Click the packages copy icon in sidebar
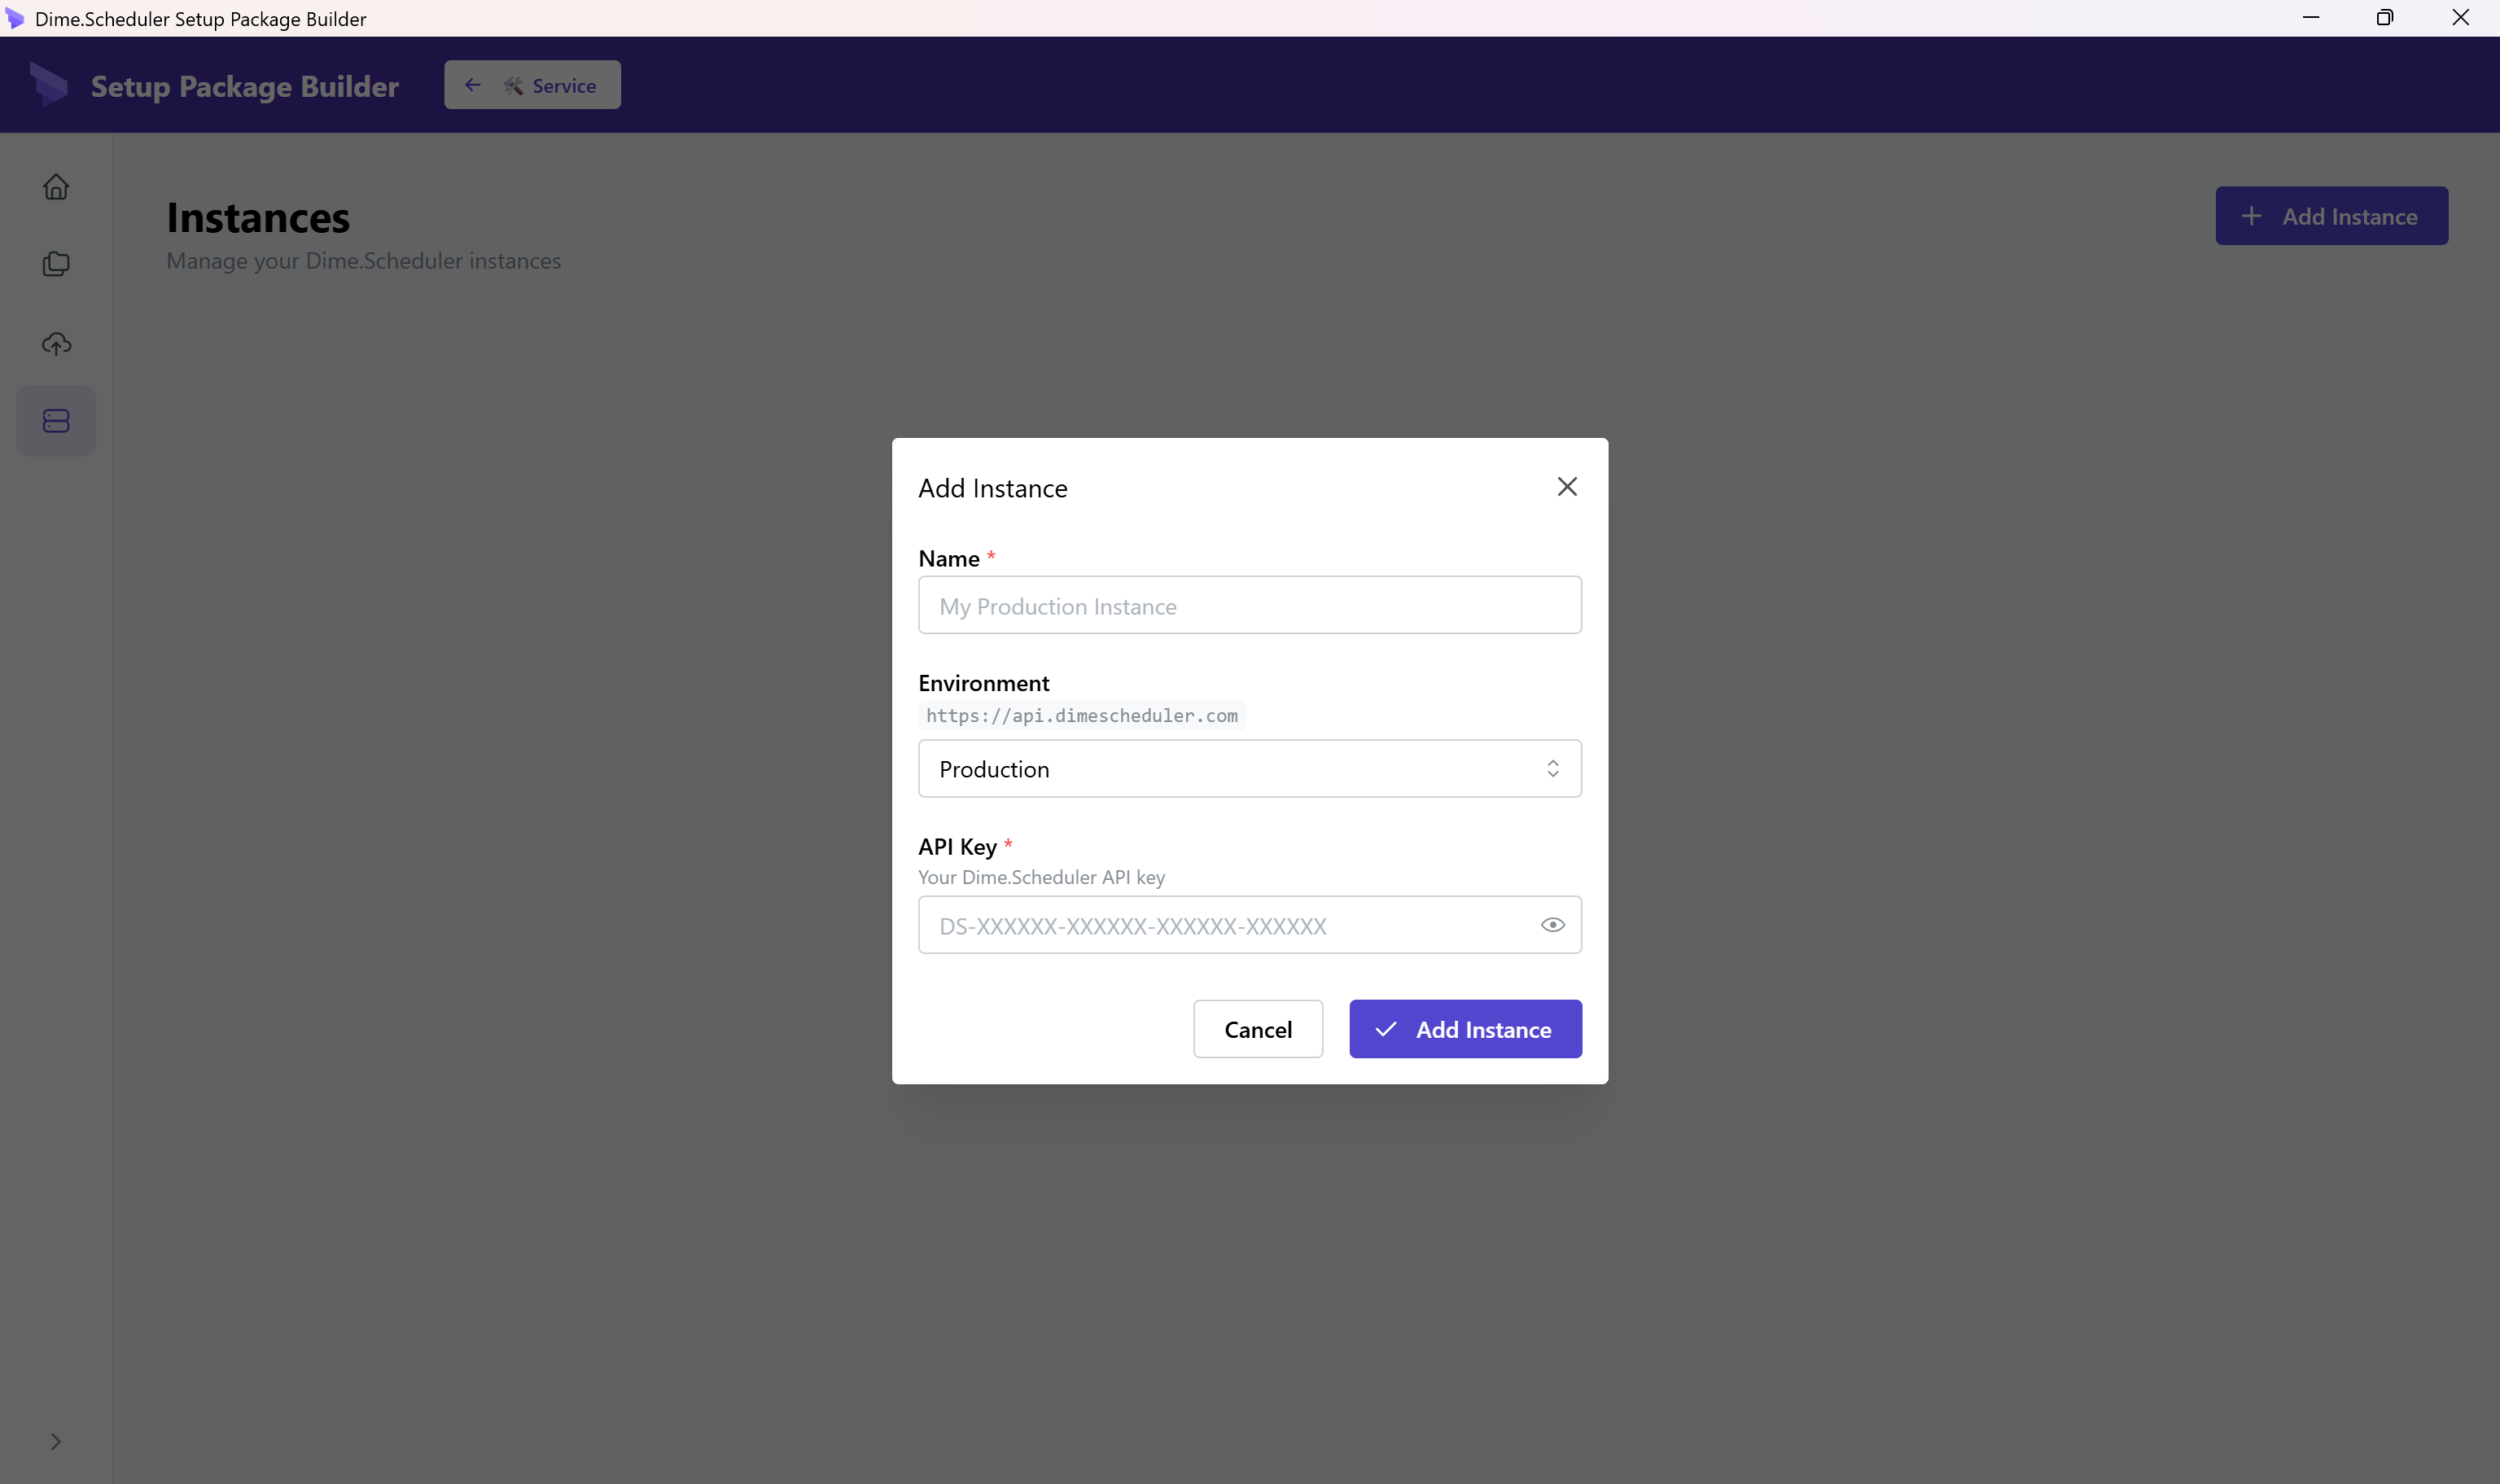The width and height of the screenshot is (2500, 1484). (x=56, y=264)
